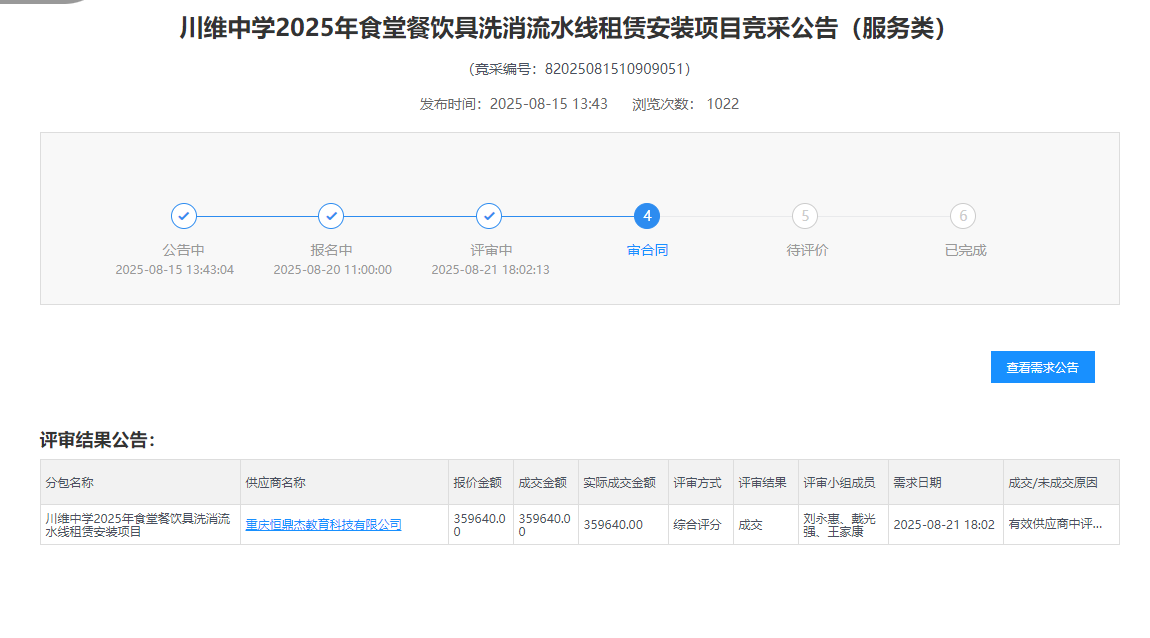
Task: Click the 评审结果公告 section heading
Action: [x=96, y=437]
